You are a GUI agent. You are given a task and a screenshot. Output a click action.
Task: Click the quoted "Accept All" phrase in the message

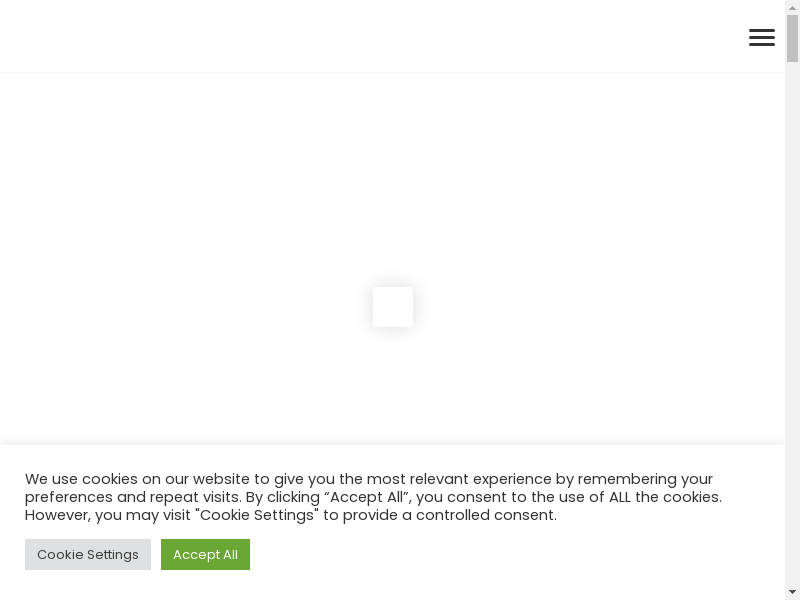click(x=367, y=497)
